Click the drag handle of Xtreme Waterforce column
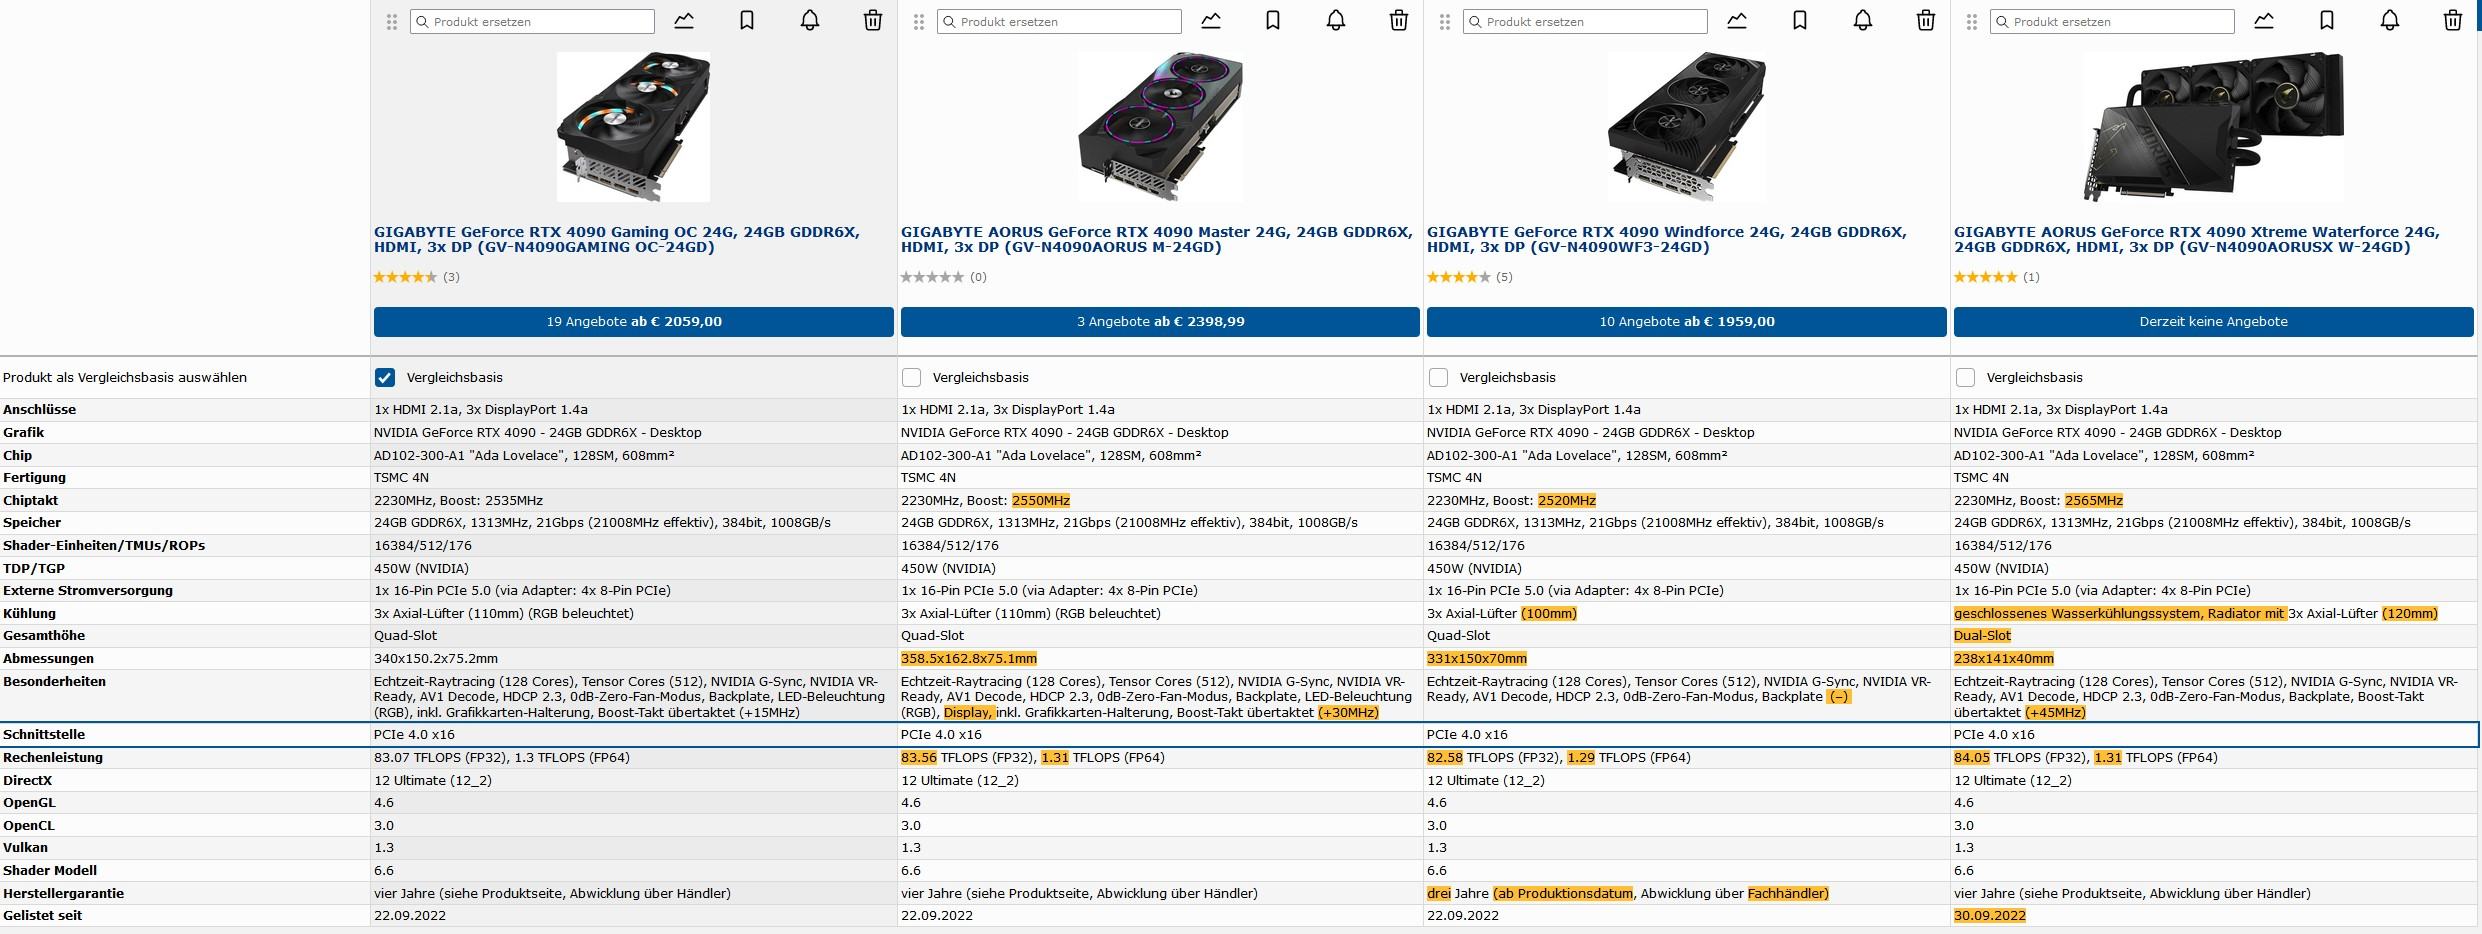Screen dimensions: 2482x934 click(x=1972, y=22)
